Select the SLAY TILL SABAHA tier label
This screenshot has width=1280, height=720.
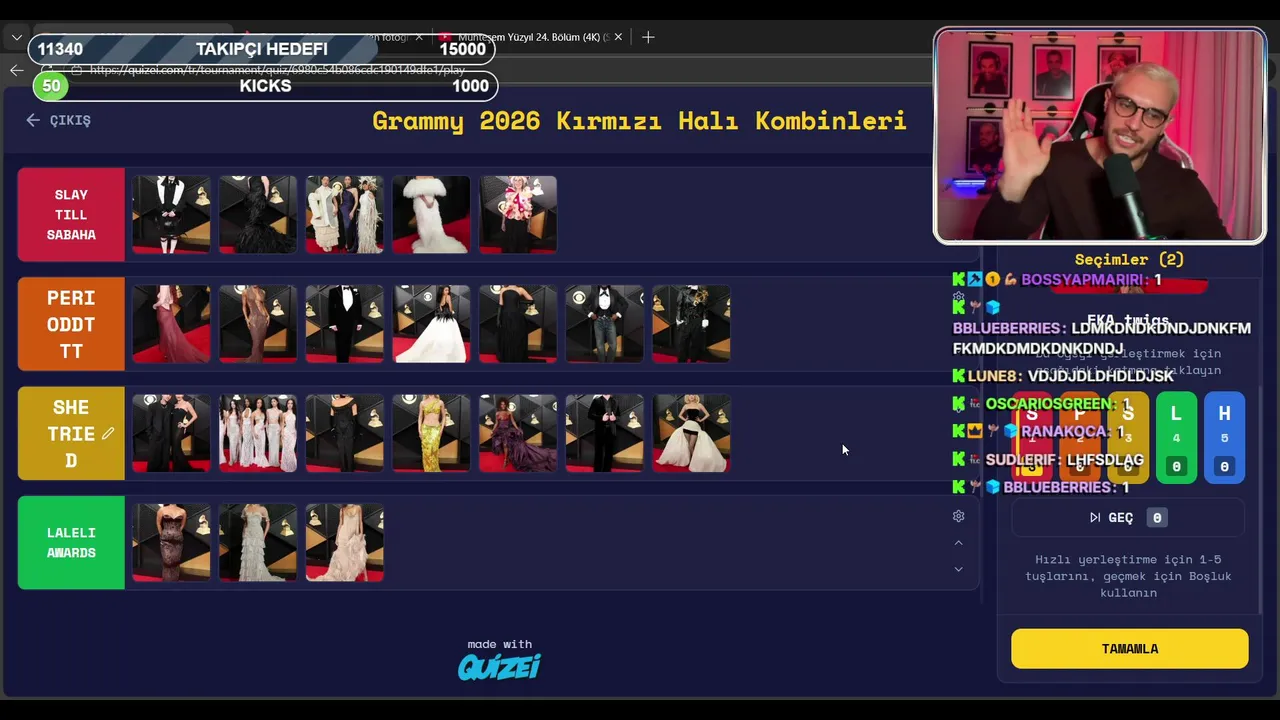[x=71, y=215]
